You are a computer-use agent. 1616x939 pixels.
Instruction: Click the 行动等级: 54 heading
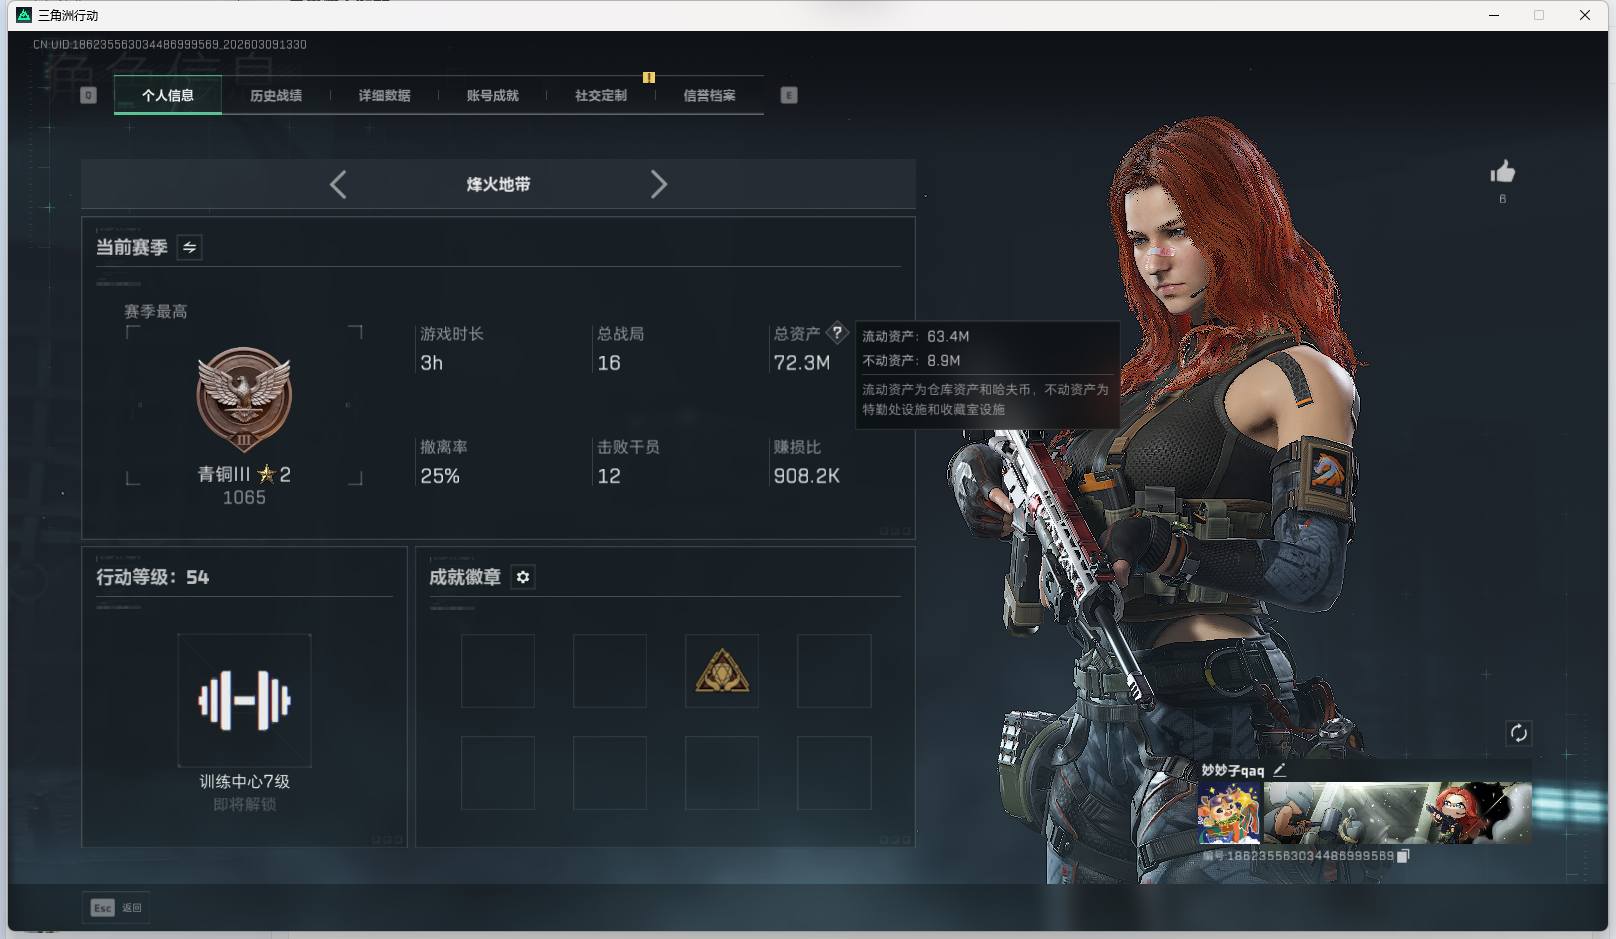tap(152, 577)
